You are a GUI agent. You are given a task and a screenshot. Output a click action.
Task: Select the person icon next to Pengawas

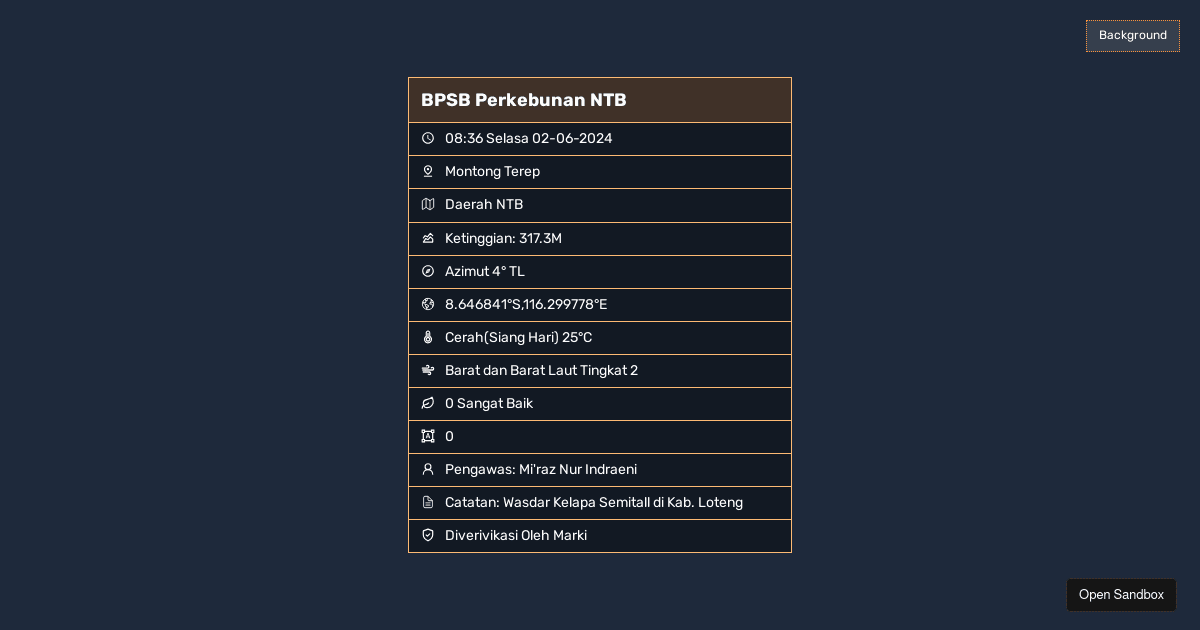[x=428, y=469]
